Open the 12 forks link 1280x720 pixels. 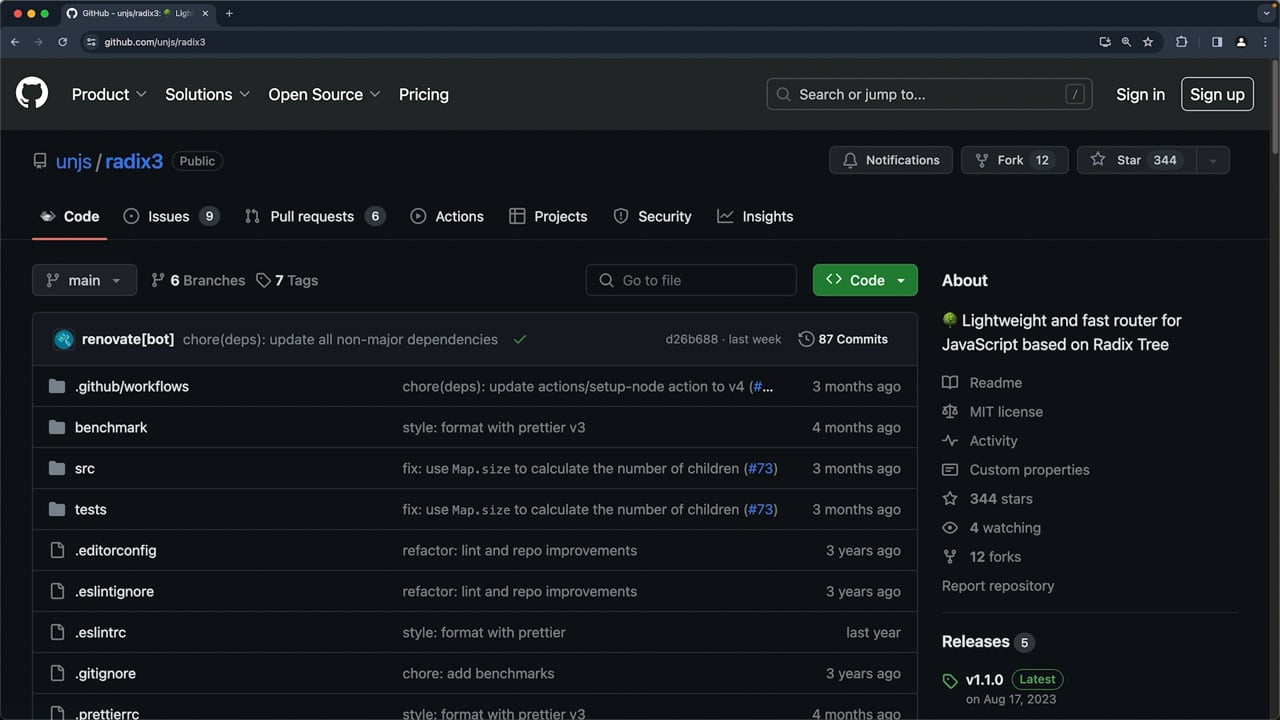[x=982, y=556]
